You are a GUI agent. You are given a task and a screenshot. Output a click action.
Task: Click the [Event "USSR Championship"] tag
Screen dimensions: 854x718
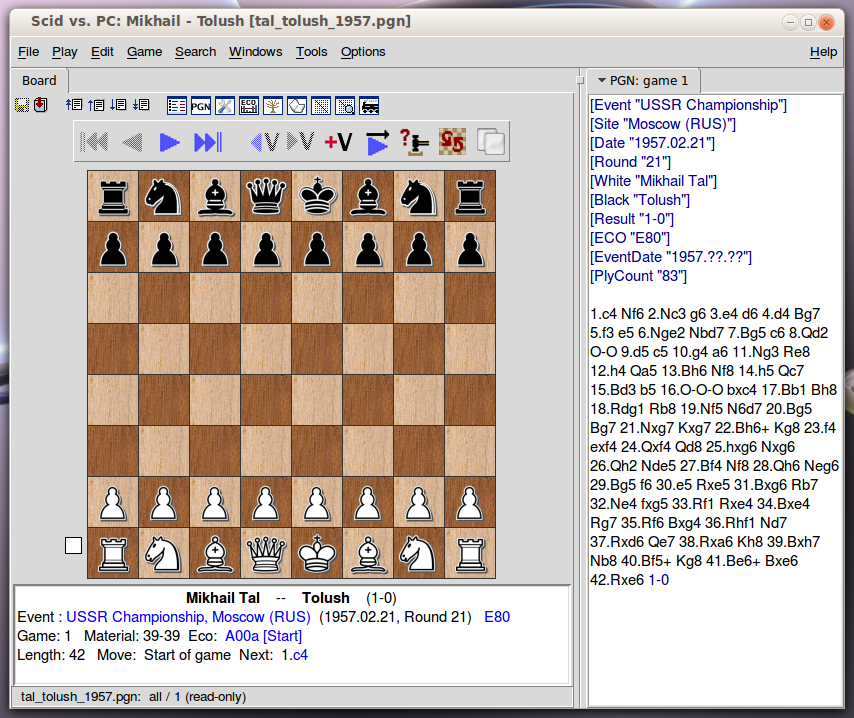click(x=688, y=105)
